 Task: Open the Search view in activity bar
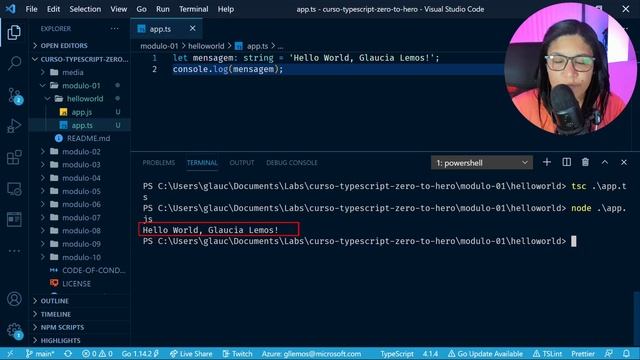[14, 63]
